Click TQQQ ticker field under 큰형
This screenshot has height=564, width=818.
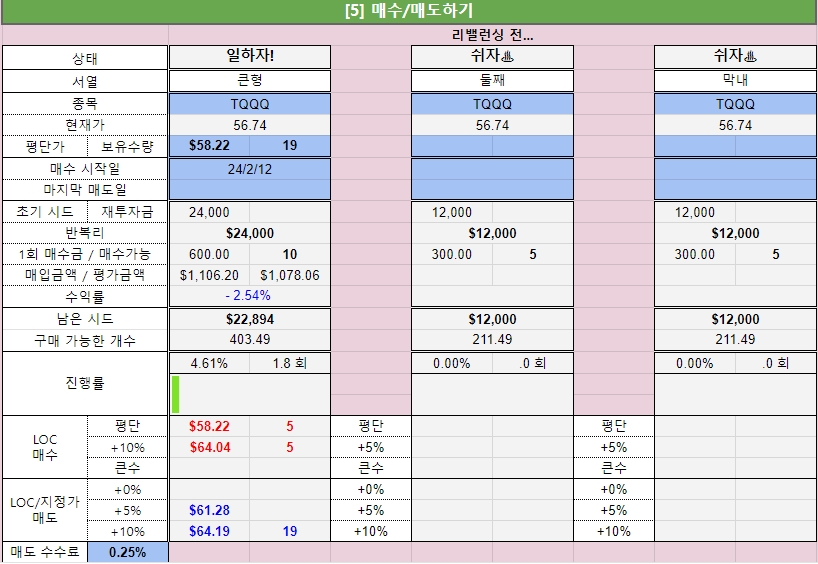pyautogui.click(x=250, y=104)
